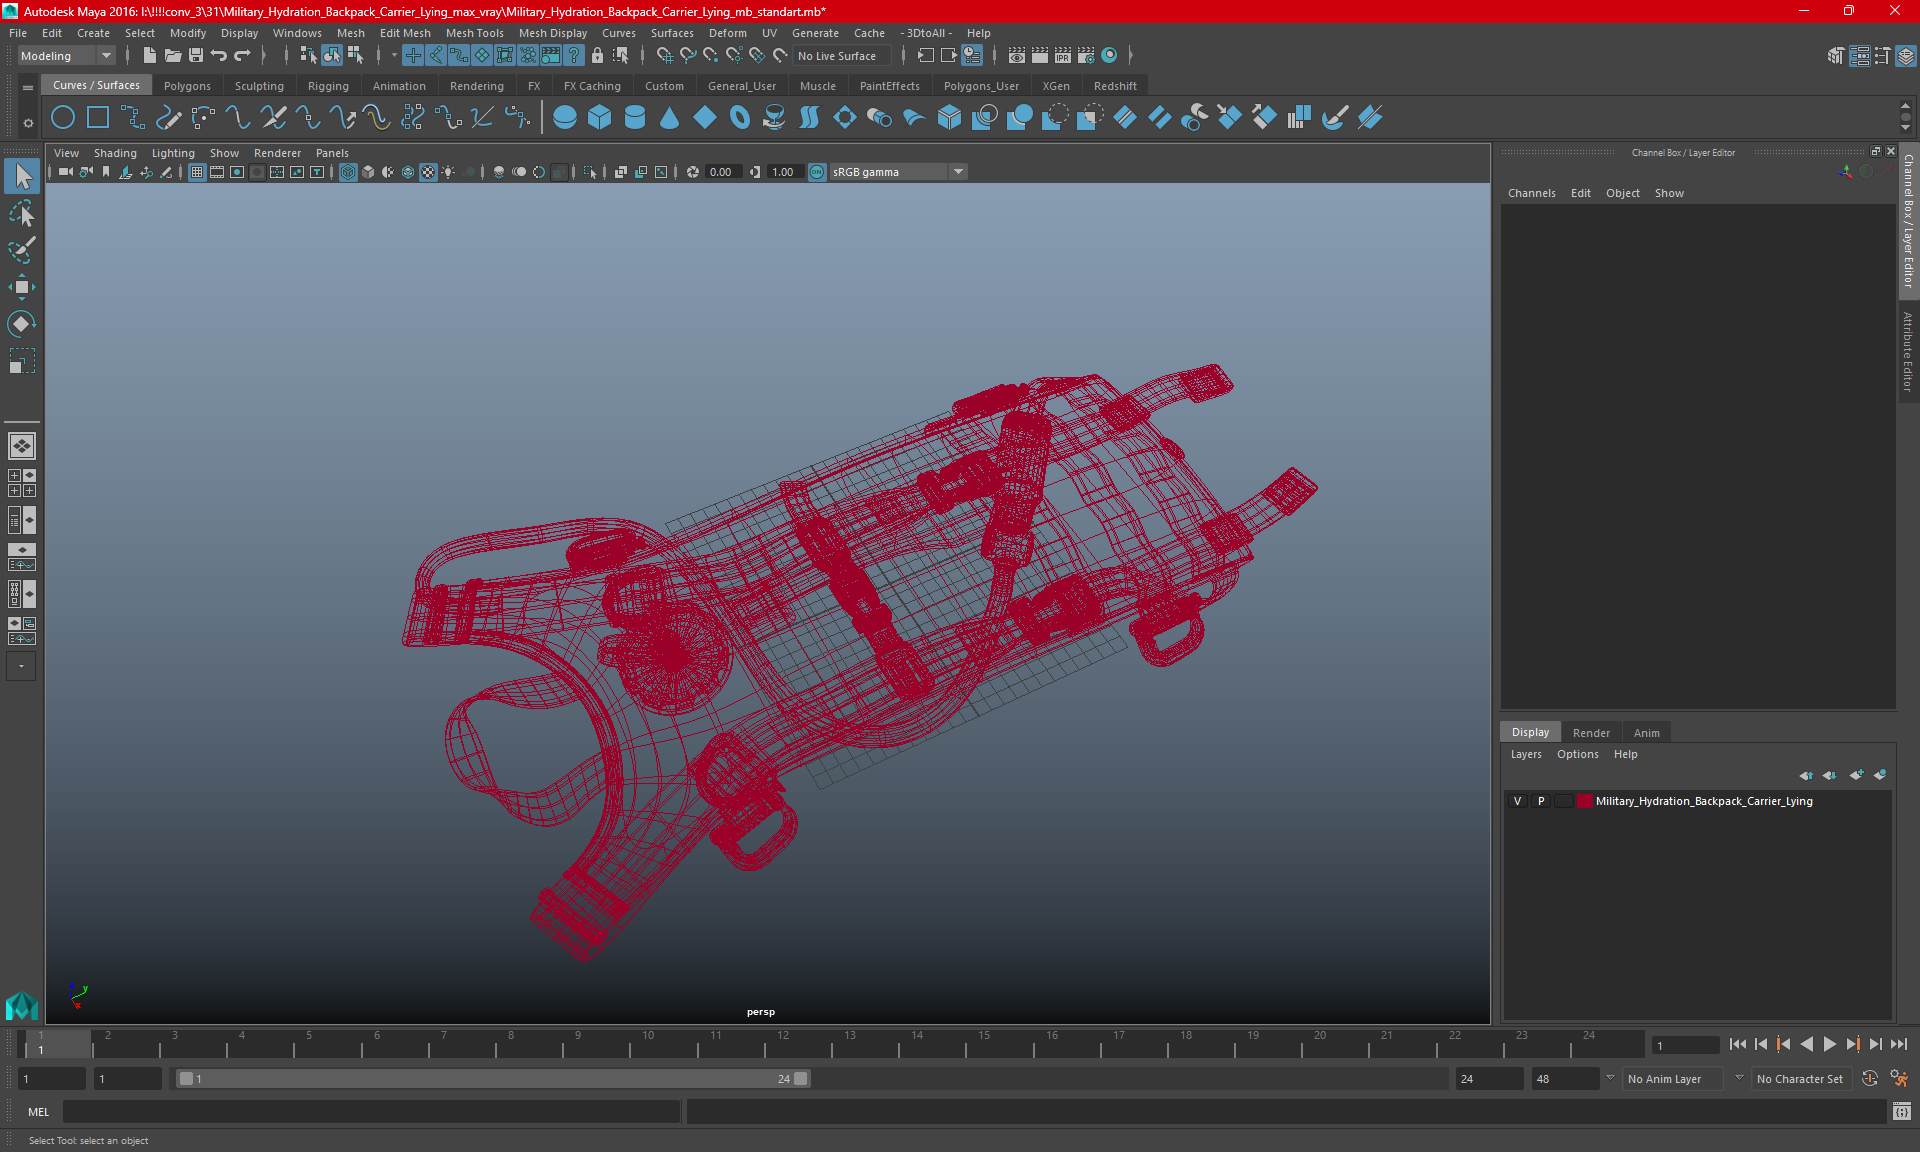Click the MEL command input field
The height and width of the screenshot is (1152, 1920).
pos(372,1112)
